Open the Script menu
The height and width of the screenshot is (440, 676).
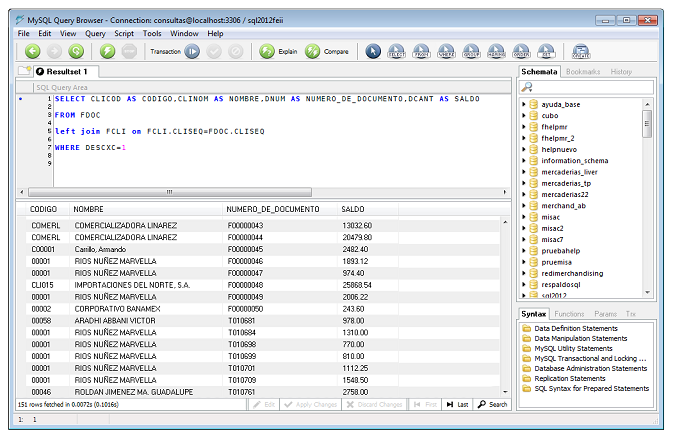pyautogui.click(x=124, y=33)
